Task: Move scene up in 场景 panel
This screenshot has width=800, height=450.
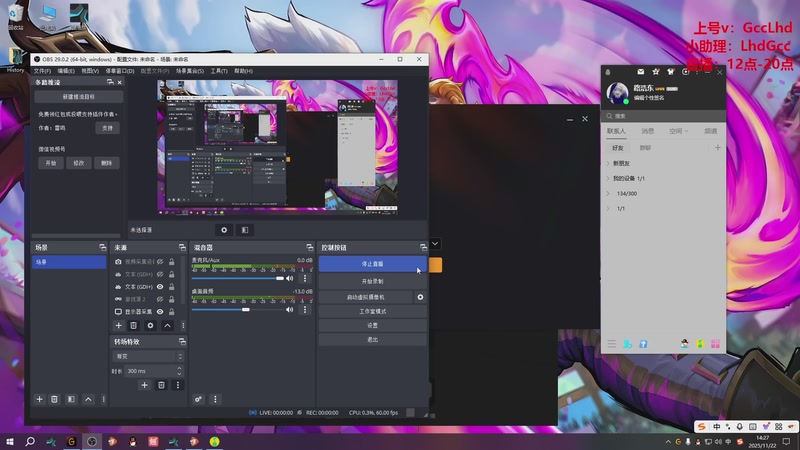Action: [88, 399]
